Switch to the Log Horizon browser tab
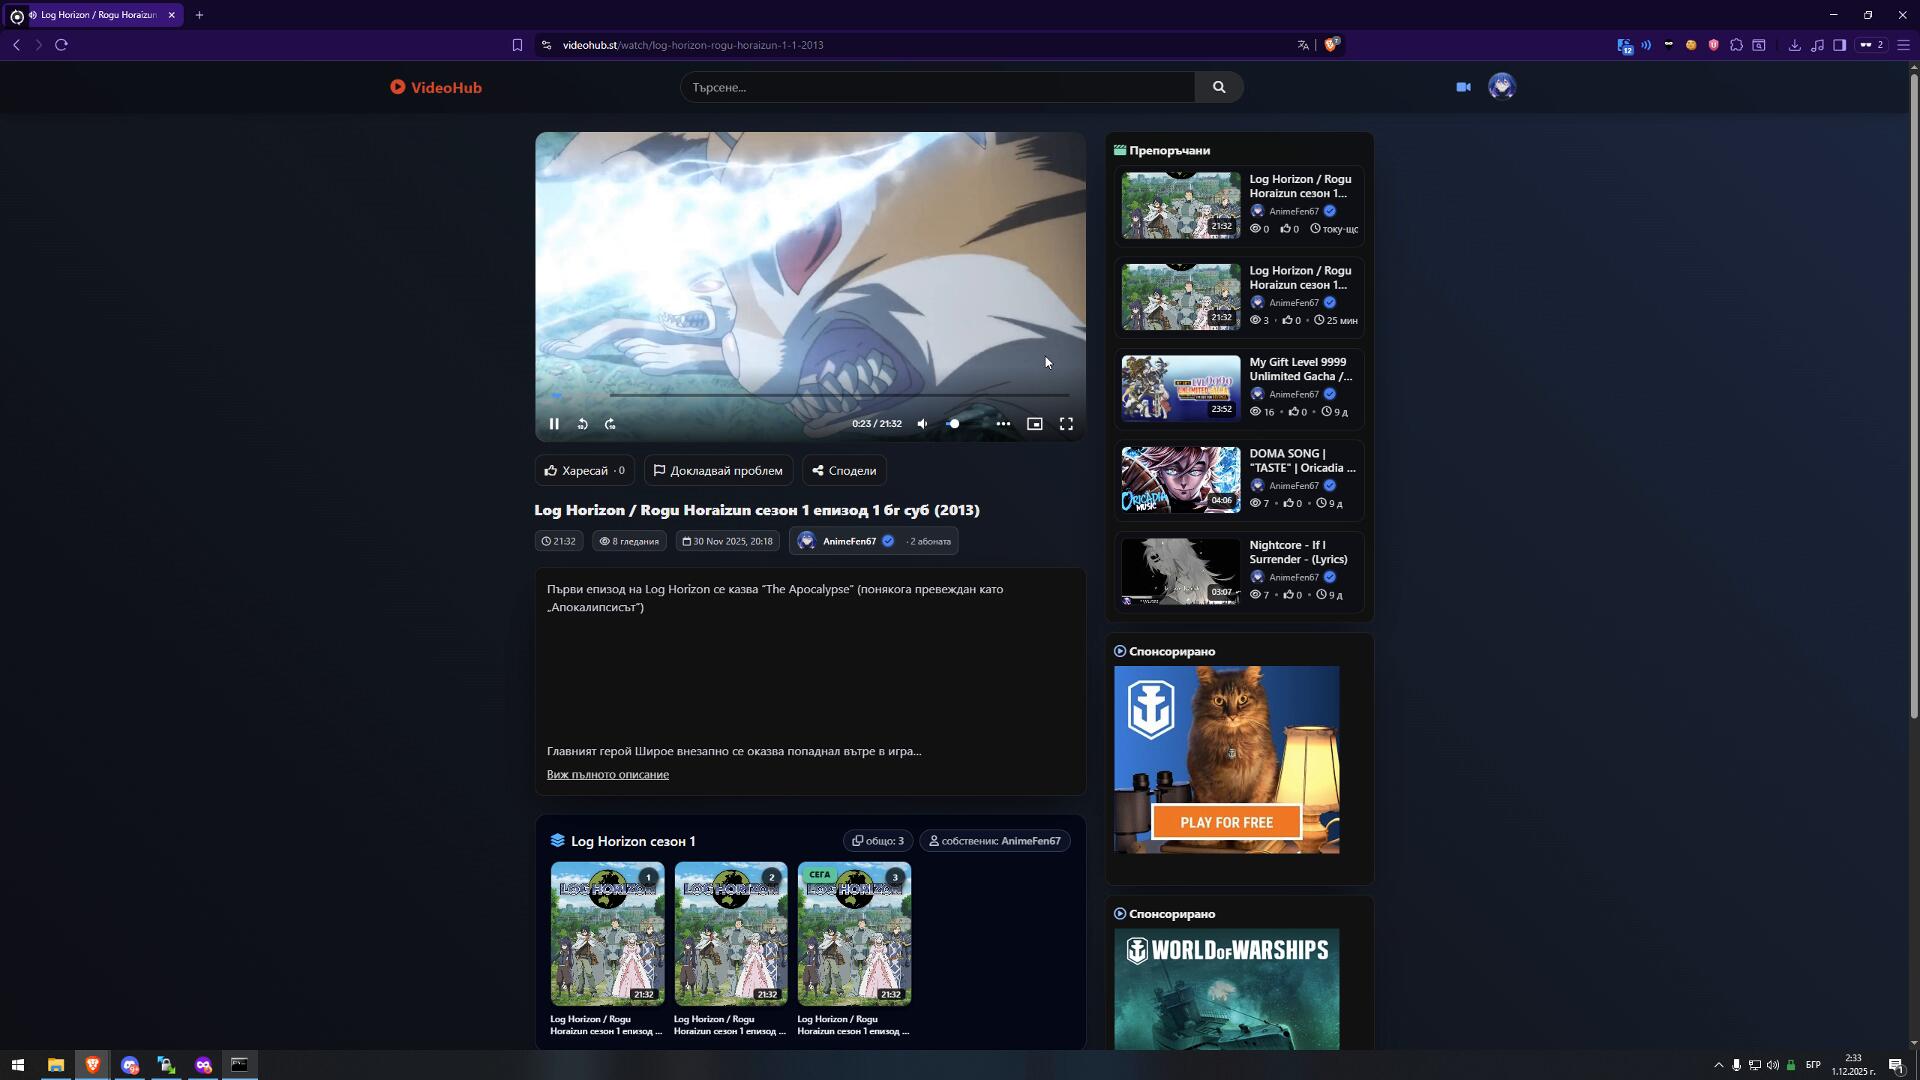The width and height of the screenshot is (1920, 1080). click(x=97, y=15)
